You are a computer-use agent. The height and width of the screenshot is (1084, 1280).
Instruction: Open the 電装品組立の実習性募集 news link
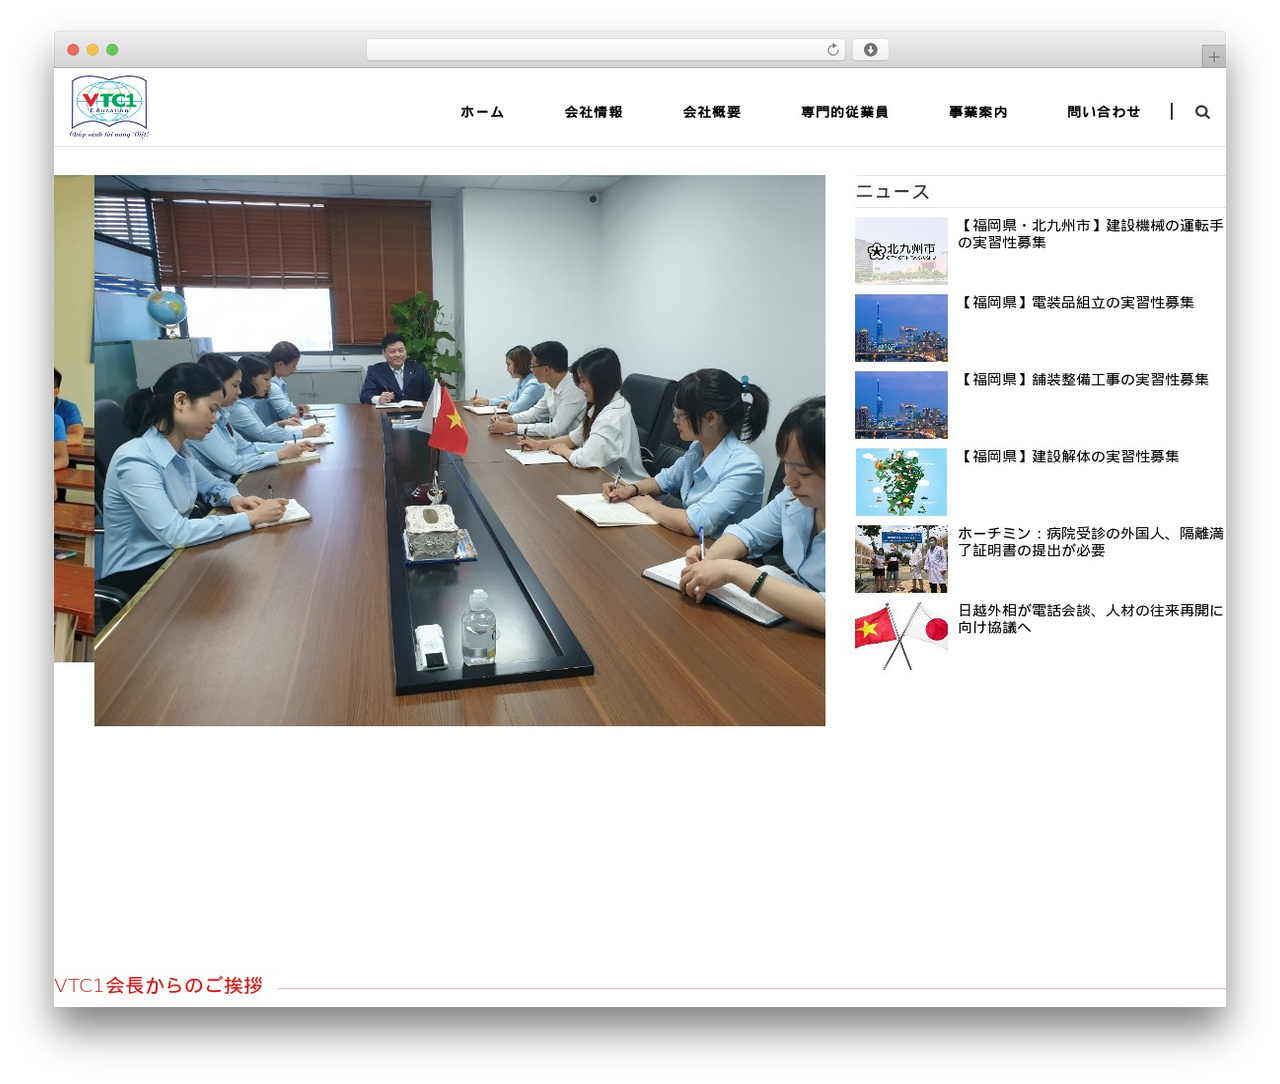1076,302
